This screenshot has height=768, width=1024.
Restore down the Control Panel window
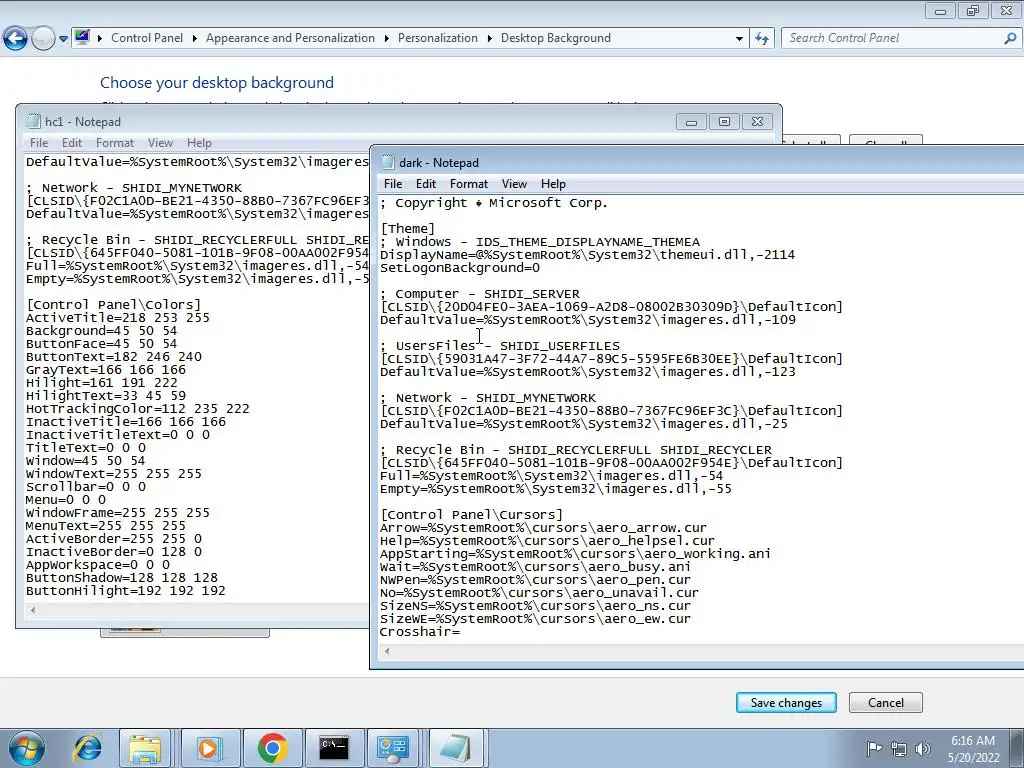click(x=973, y=10)
